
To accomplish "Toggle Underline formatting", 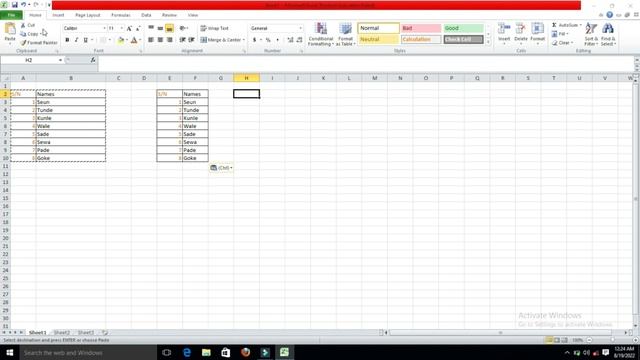I will point(85,40).
